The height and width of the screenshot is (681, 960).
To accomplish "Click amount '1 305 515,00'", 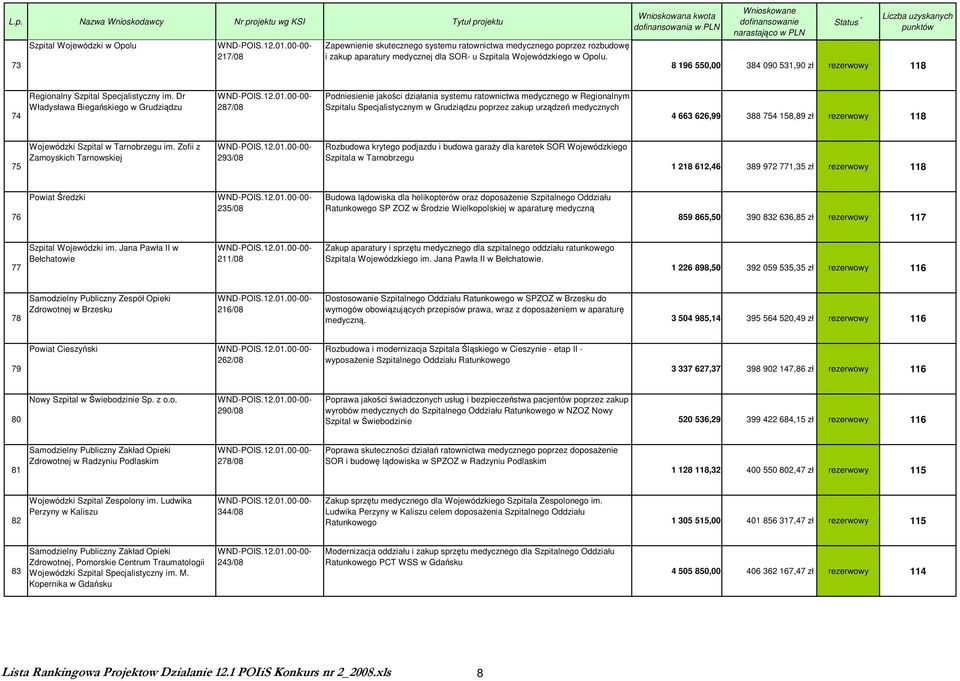I will (696, 521).
